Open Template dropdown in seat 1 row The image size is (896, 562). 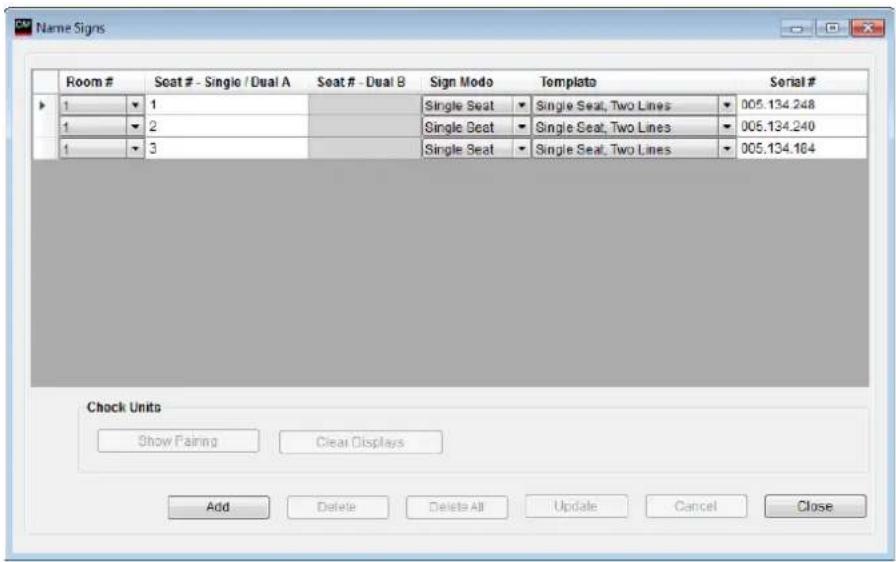tap(726, 105)
